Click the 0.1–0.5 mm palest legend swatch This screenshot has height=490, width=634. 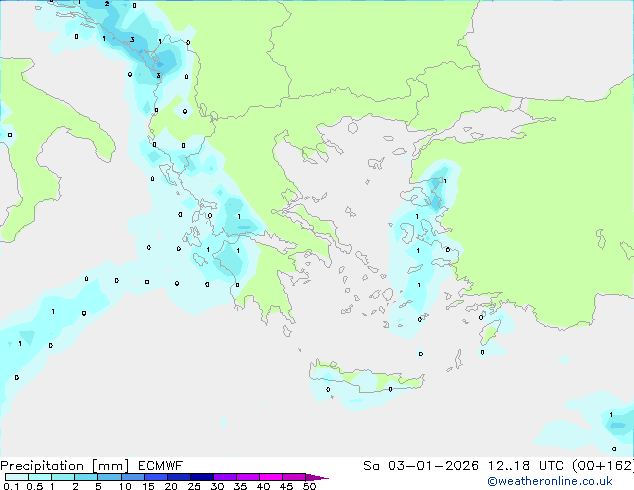(17, 477)
